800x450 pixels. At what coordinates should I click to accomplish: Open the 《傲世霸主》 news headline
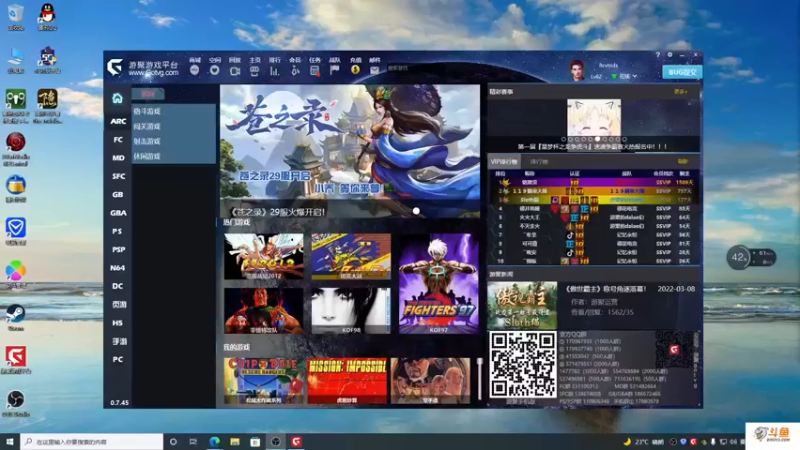pos(606,289)
